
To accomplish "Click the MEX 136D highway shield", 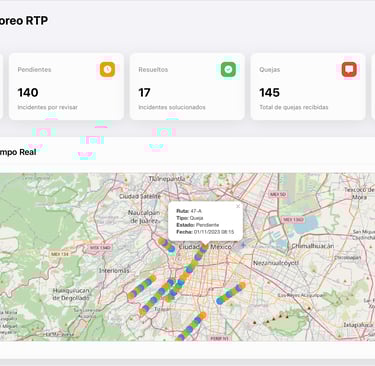I will coord(293,220).
